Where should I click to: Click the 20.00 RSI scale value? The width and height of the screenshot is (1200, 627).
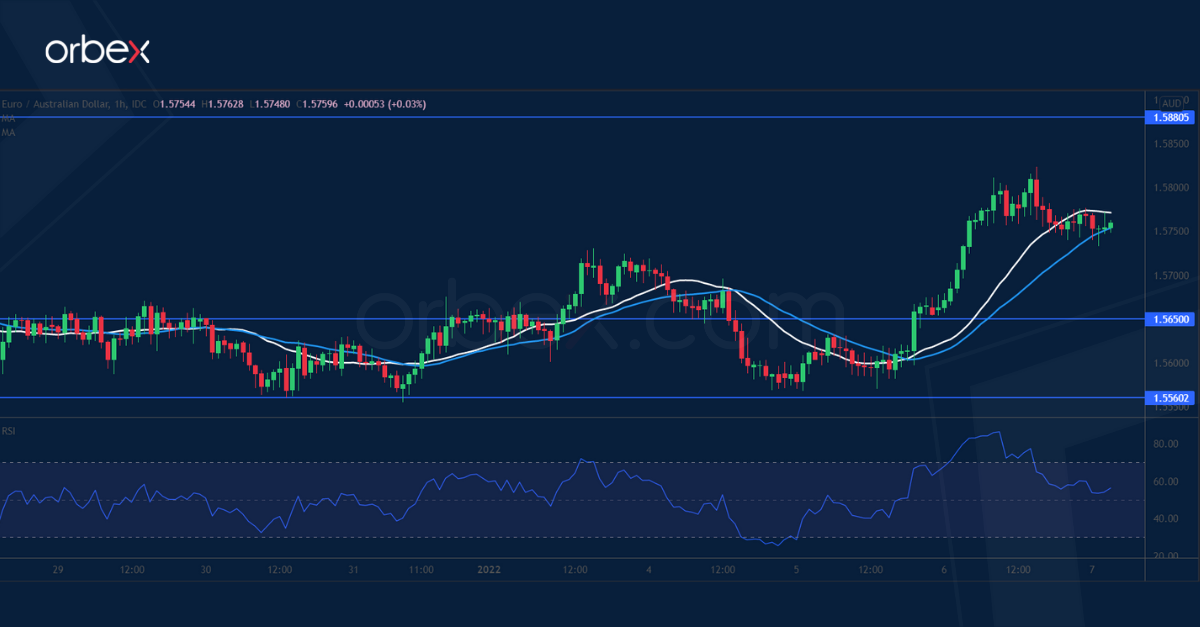click(x=1165, y=556)
